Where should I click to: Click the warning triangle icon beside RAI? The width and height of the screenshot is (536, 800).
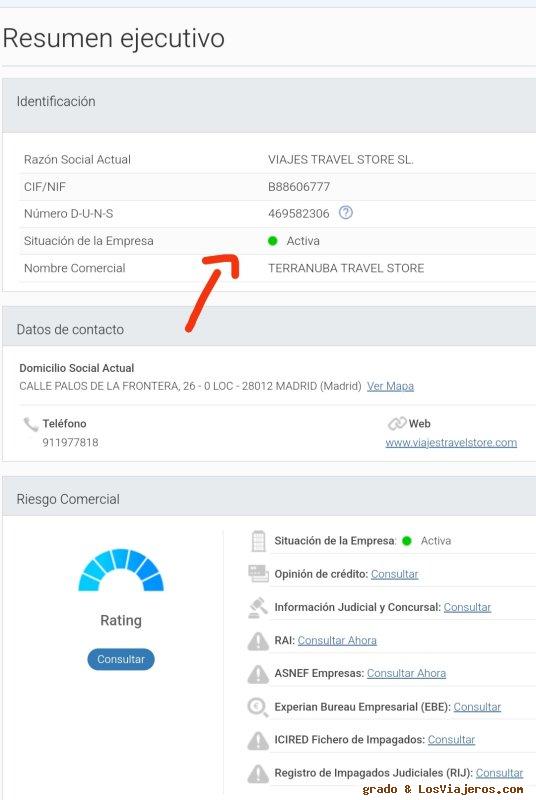tap(258, 641)
